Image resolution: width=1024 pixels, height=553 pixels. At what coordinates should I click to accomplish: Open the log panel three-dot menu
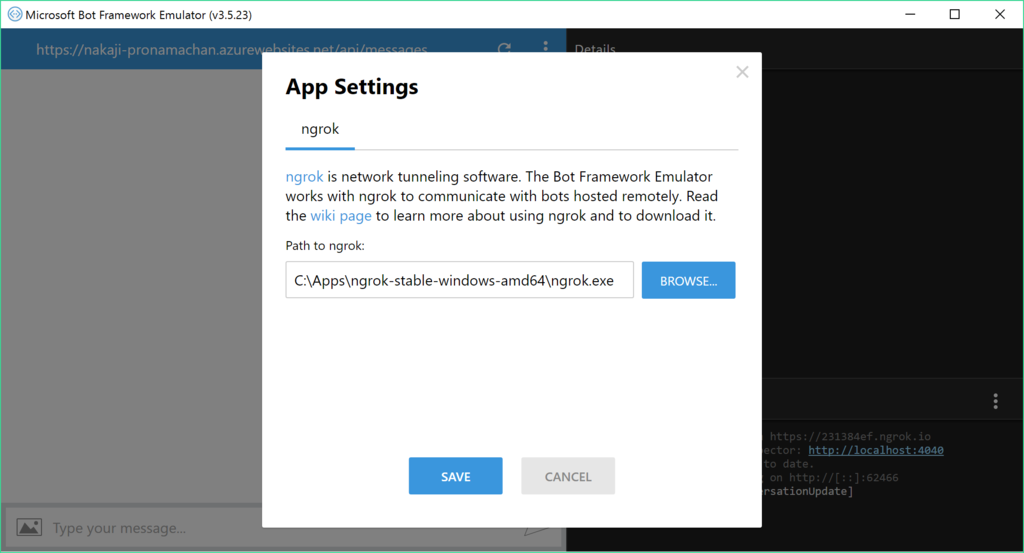995,401
